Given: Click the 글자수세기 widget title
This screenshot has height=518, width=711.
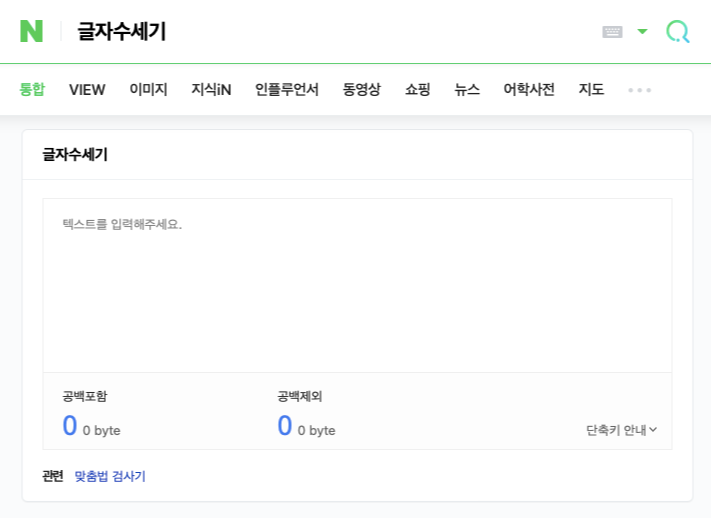Looking at the screenshot, I should click(x=75, y=154).
